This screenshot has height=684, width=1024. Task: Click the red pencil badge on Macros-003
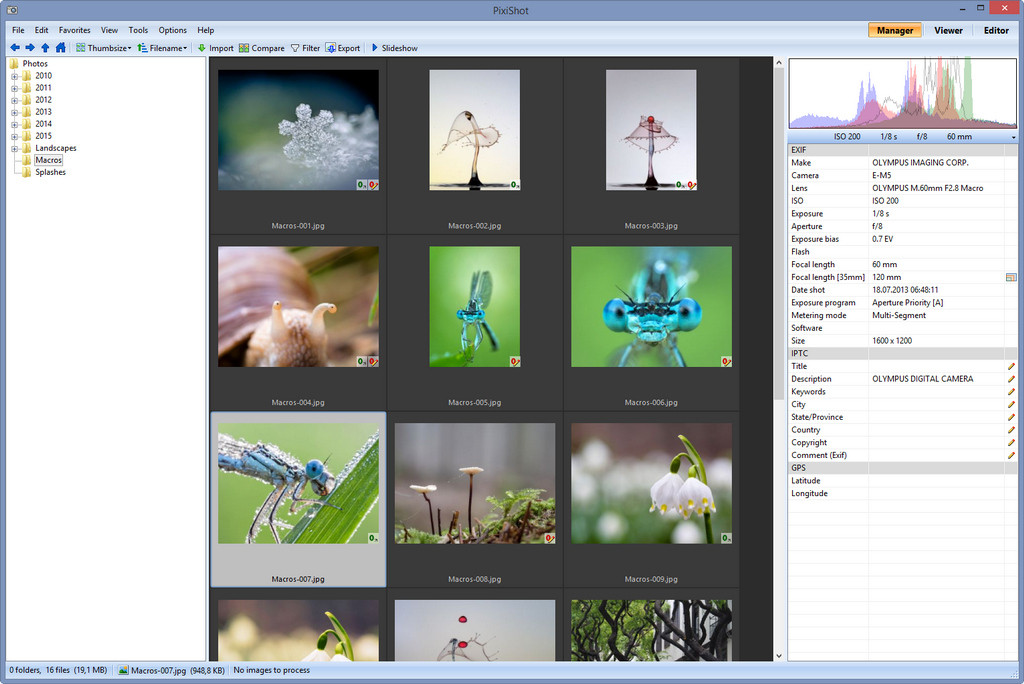point(692,185)
